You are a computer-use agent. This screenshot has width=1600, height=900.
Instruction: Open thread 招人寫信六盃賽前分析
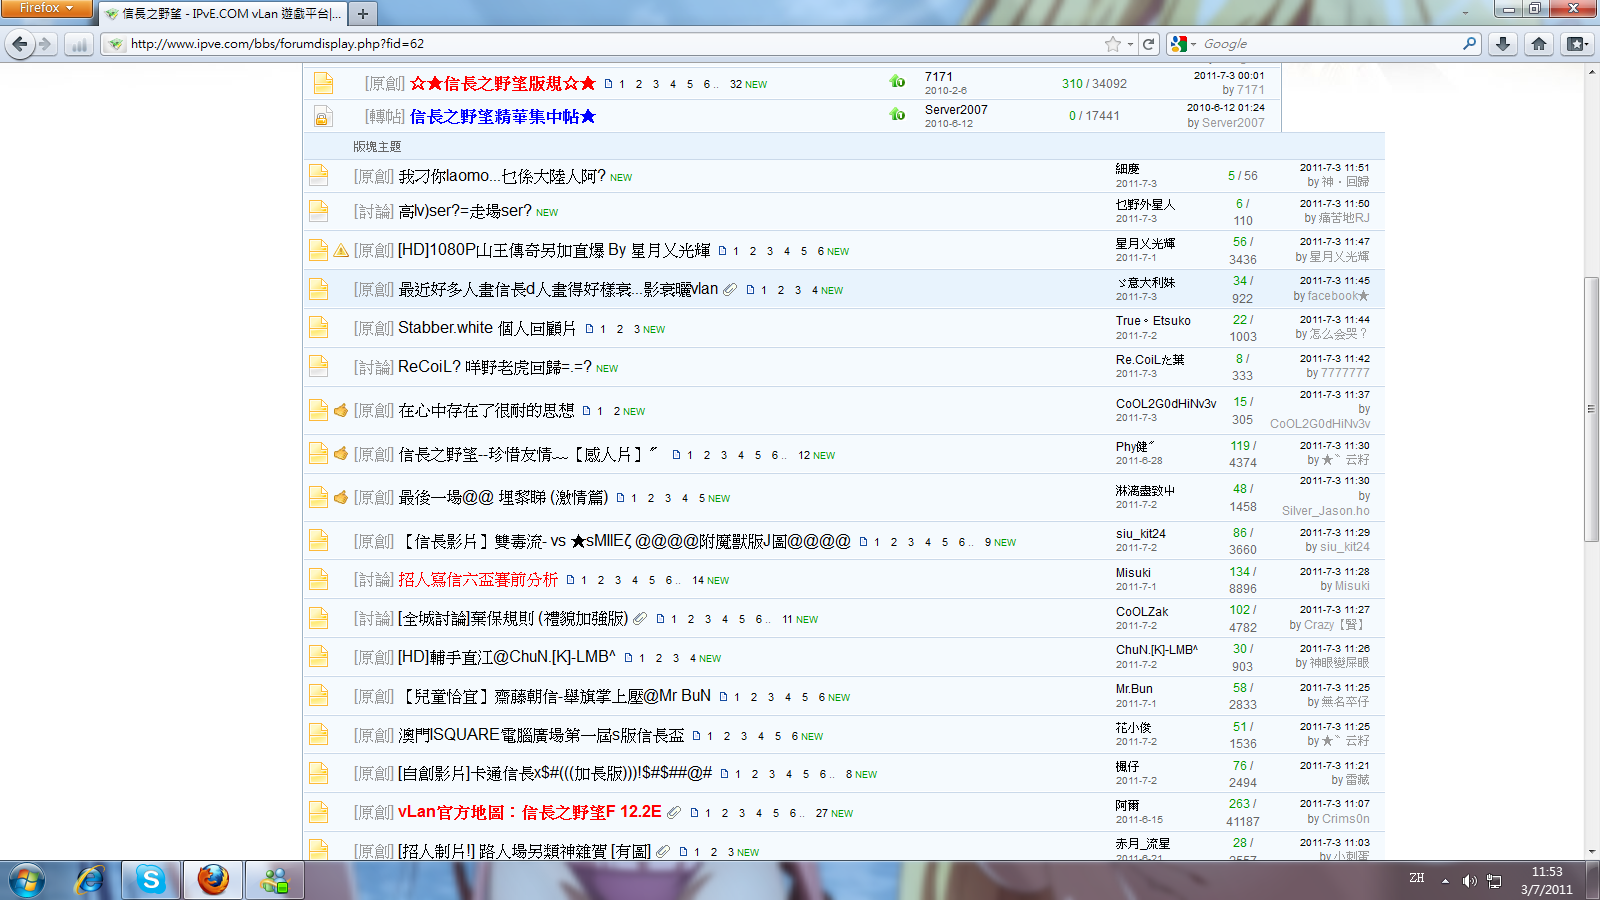coord(478,580)
